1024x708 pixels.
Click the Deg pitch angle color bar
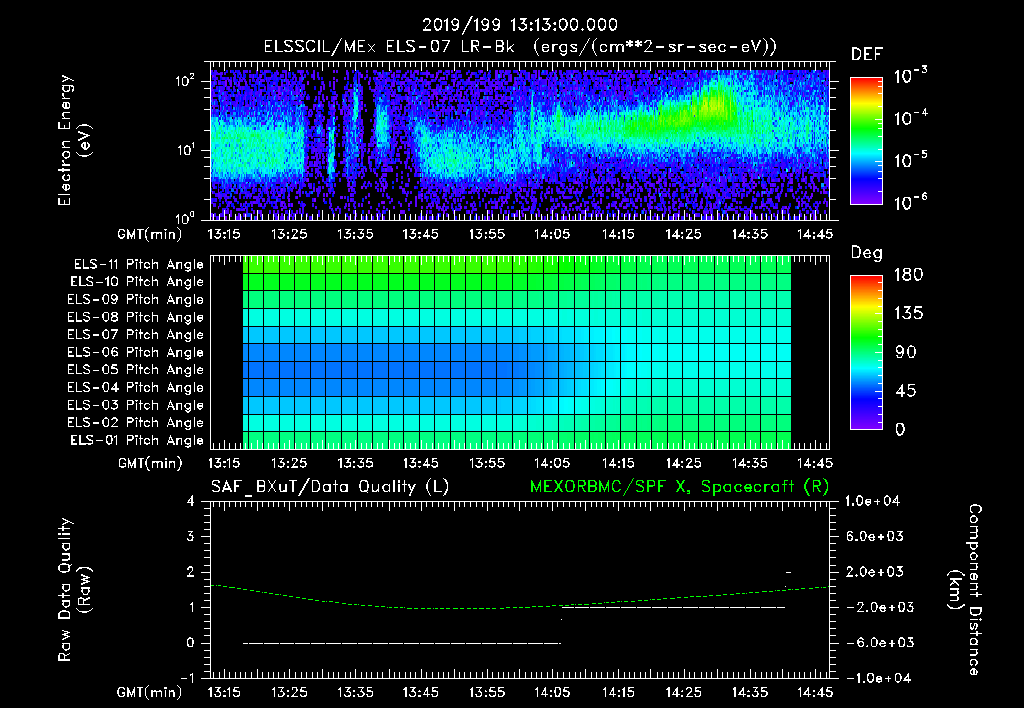[x=866, y=352]
